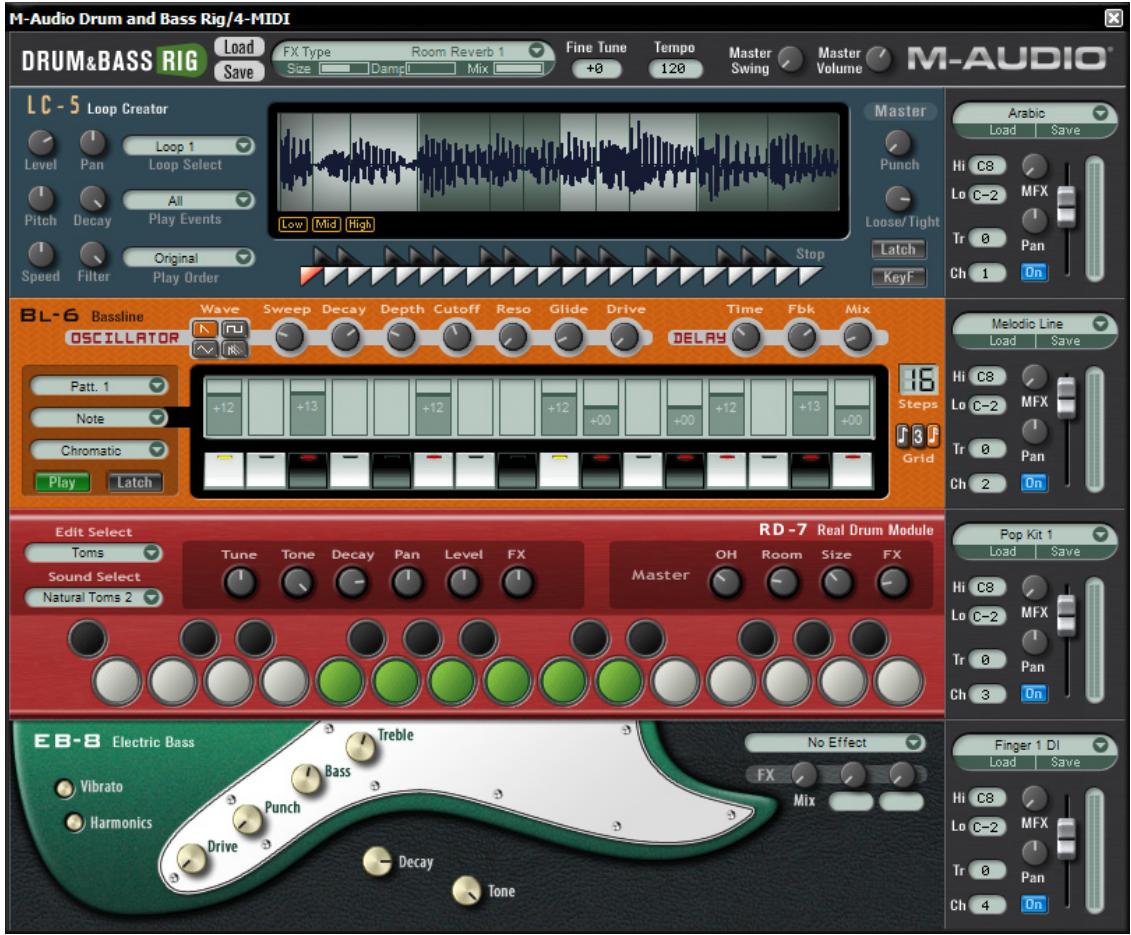Click the first green drum pad
The width and height of the screenshot is (1131, 935).
341,680
